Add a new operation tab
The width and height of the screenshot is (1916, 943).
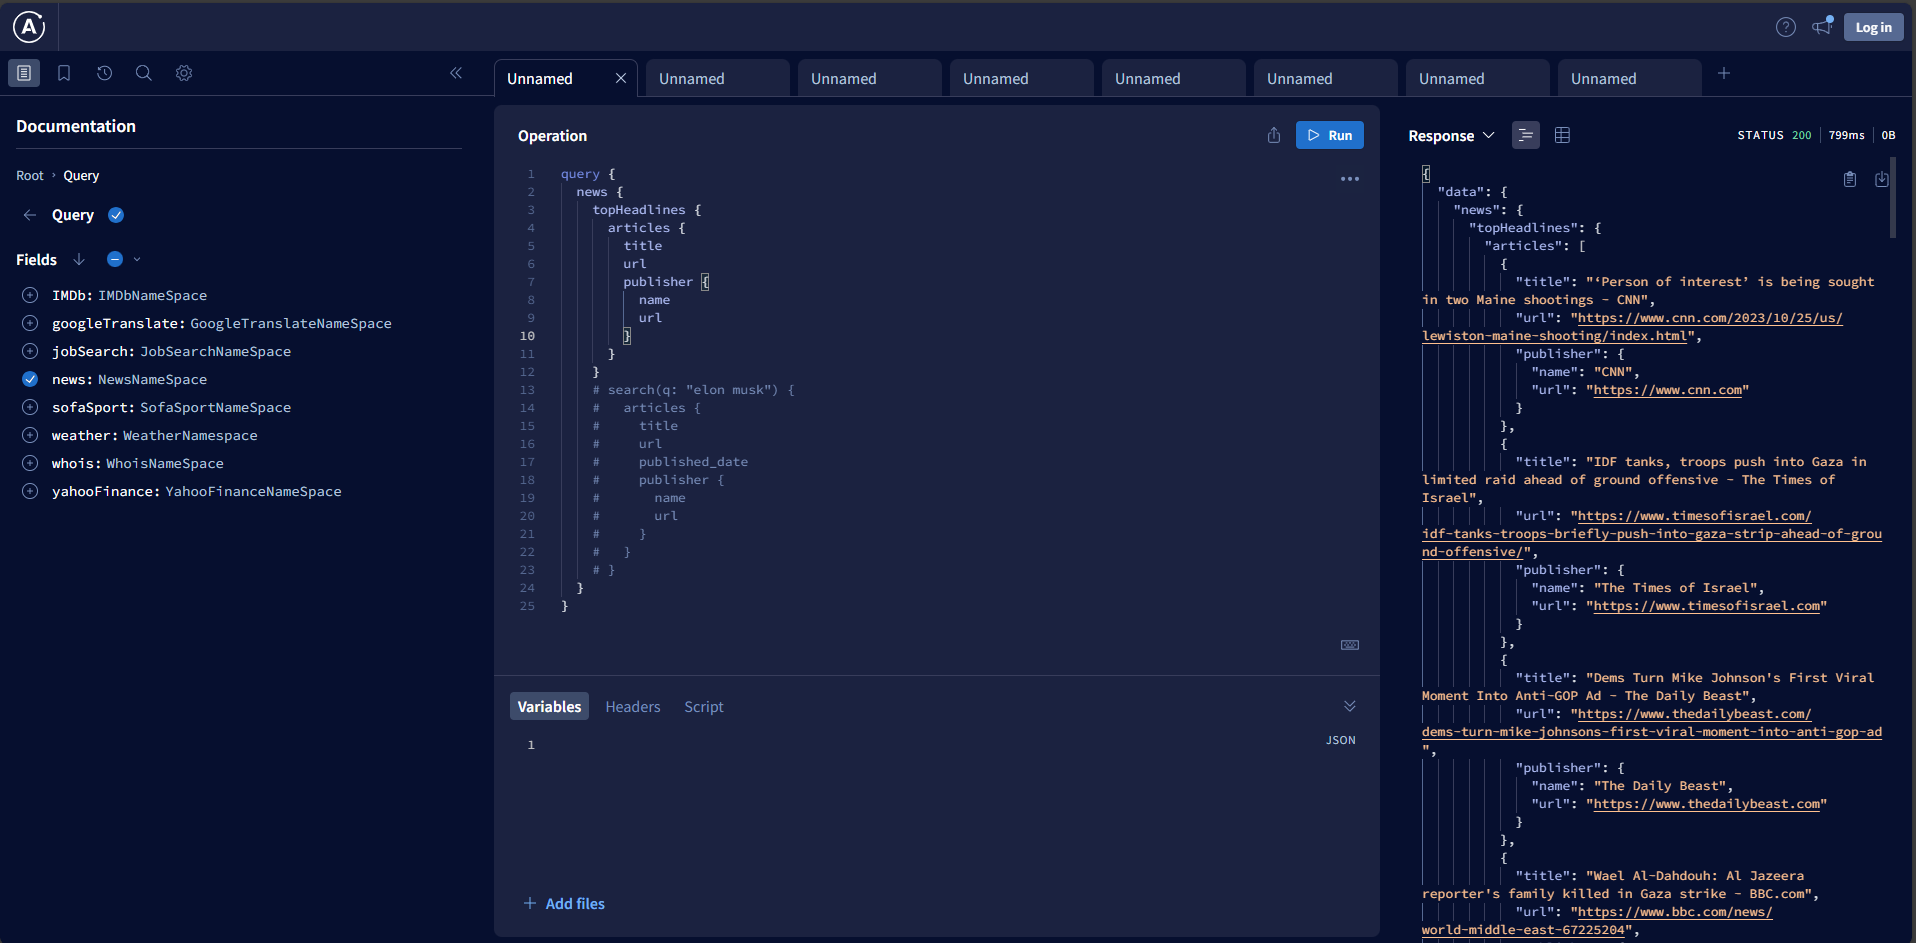coord(1724,73)
